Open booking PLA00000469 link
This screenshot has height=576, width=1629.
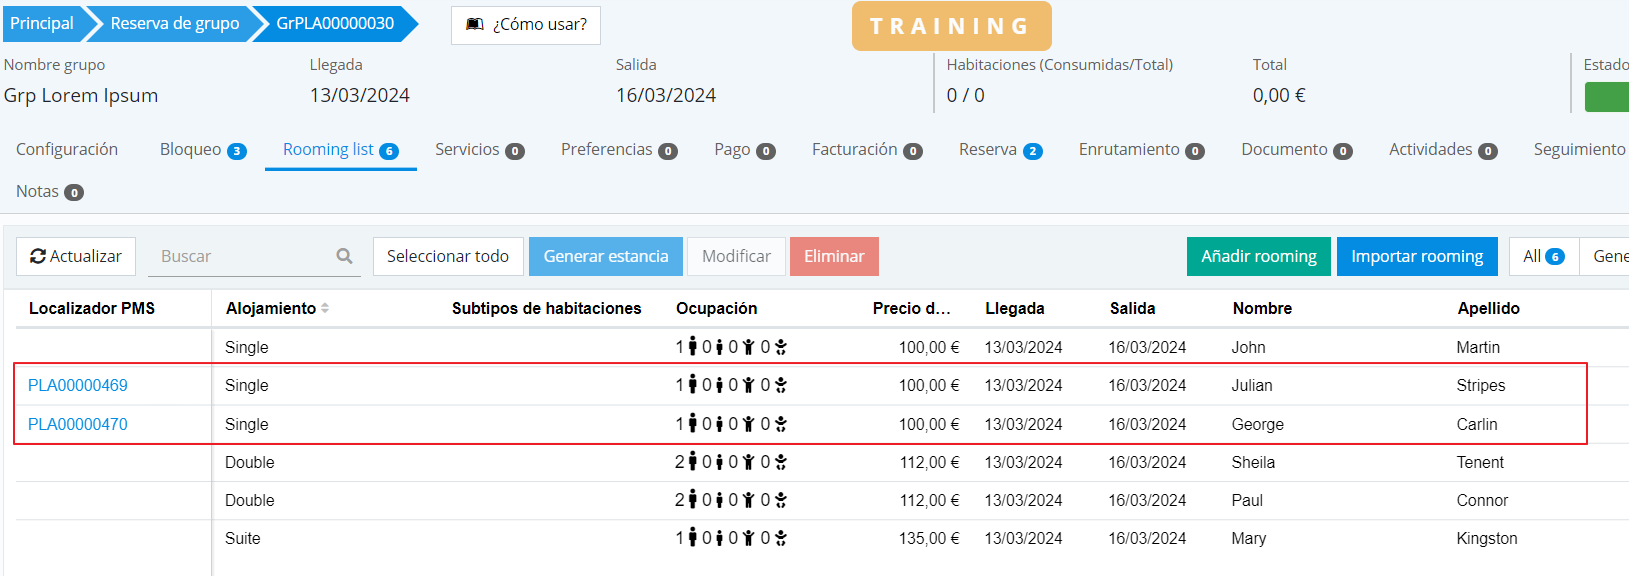pos(78,386)
